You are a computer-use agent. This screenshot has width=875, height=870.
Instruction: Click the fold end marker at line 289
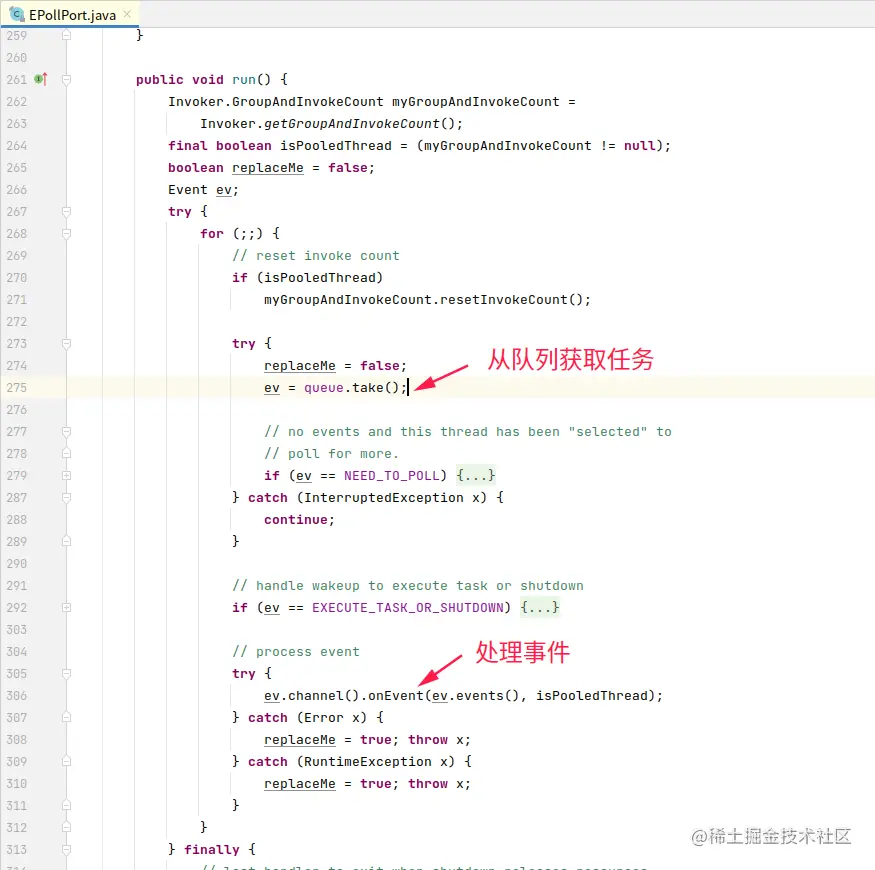66,541
